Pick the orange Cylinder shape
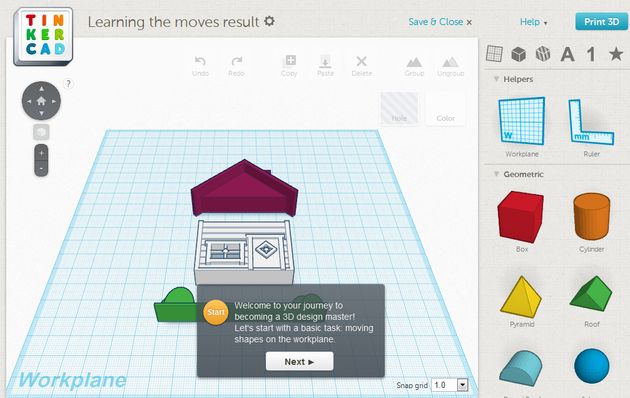 591,216
